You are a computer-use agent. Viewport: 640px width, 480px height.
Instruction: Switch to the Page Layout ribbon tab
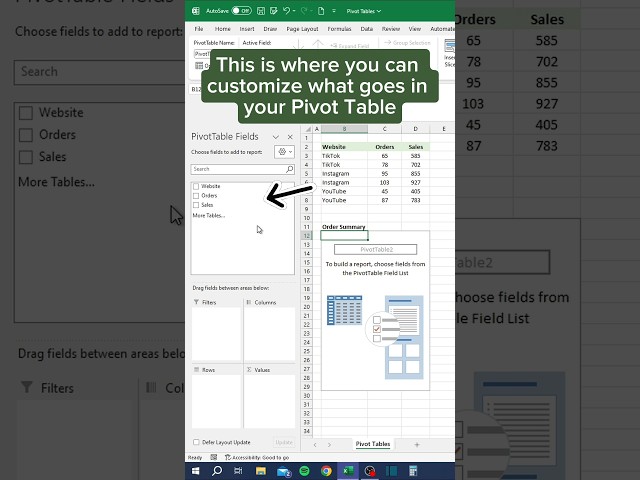click(302, 29)
